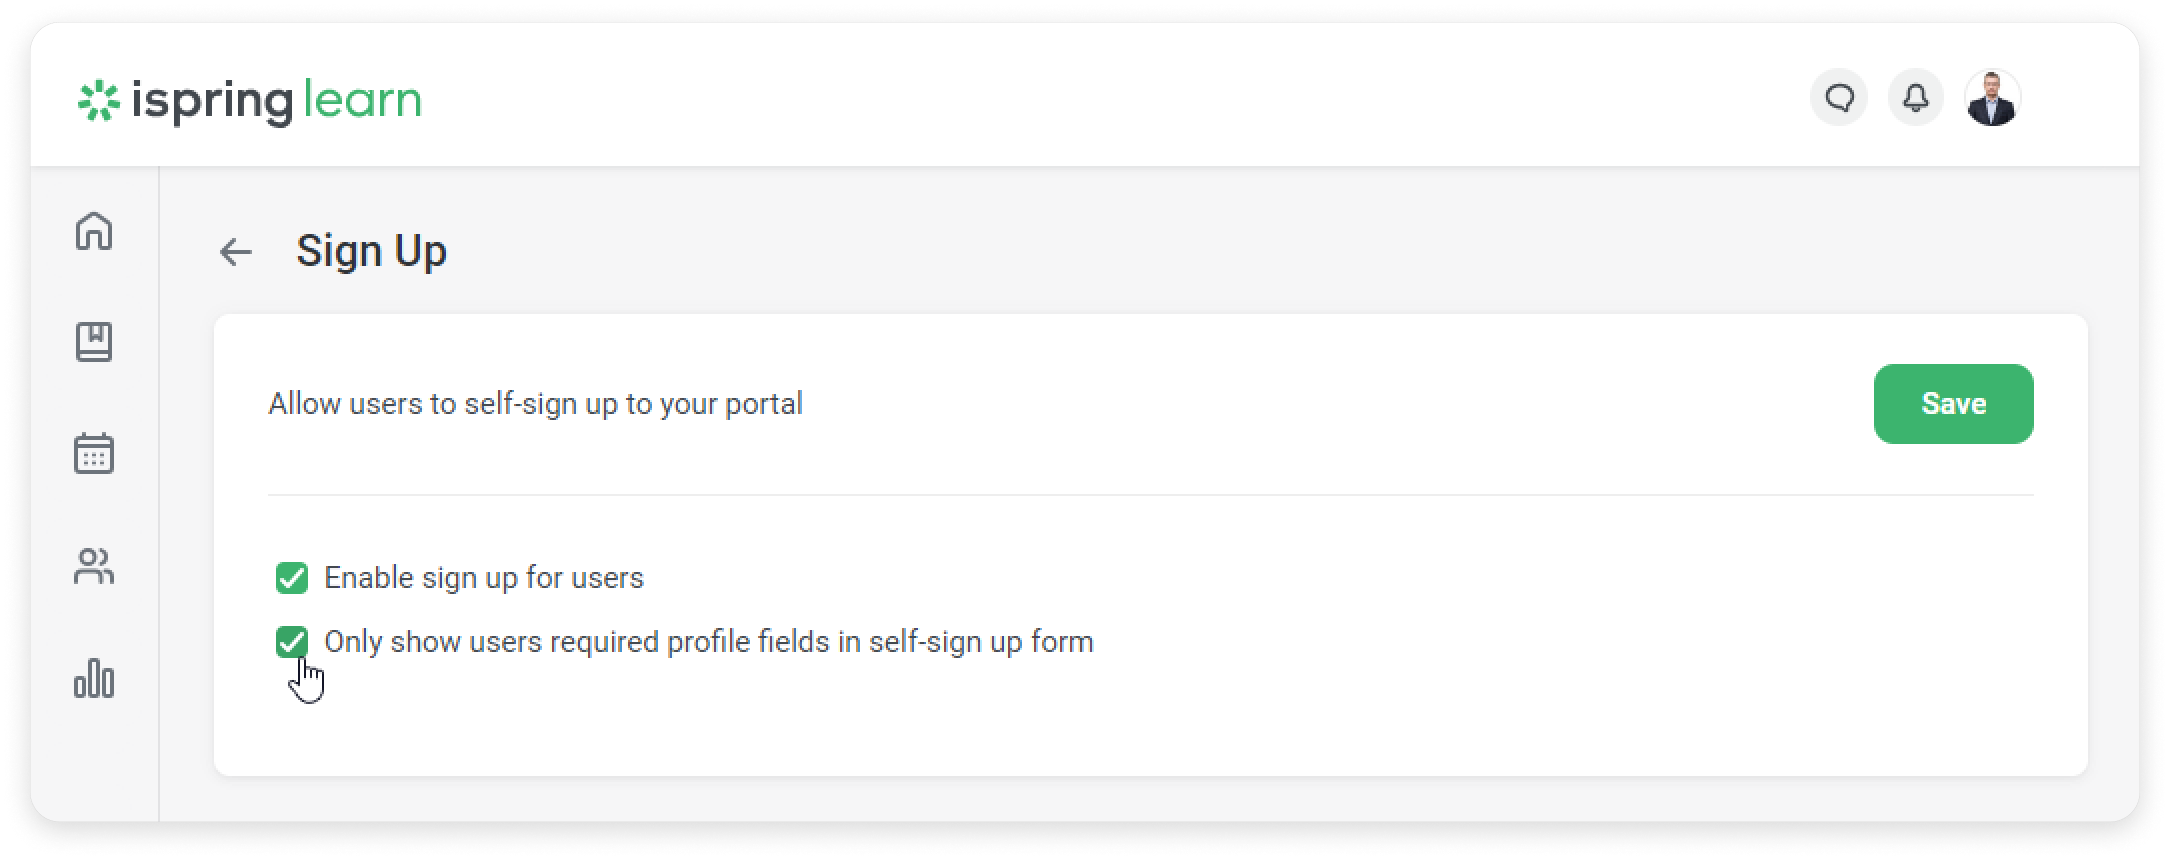2170x860 pixels.
Task: Open the chat messages icon
Action: (1839, 98)
